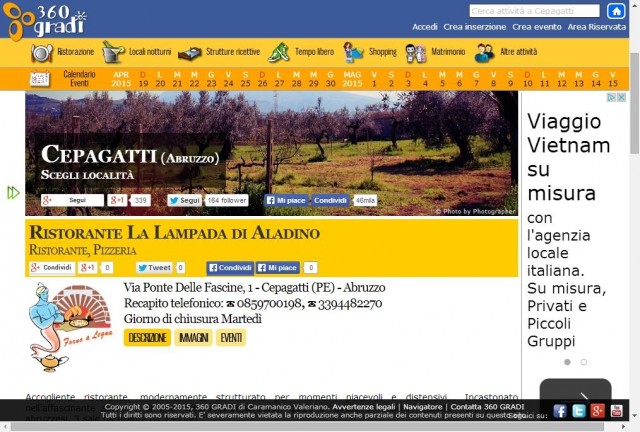Select the first ad carousel dot
This screenshot has width=640, height=432.
[x=567, y=362]
